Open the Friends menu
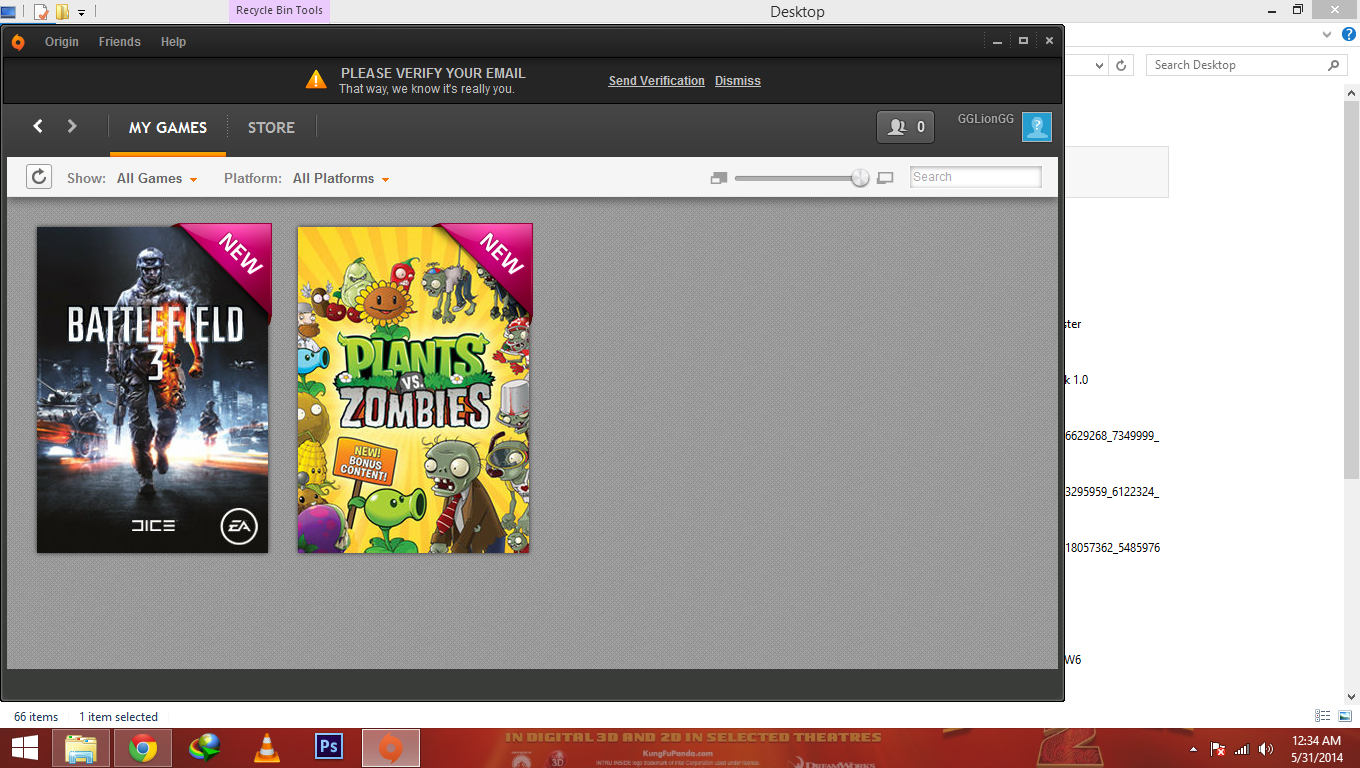 (x=120, y=42)
